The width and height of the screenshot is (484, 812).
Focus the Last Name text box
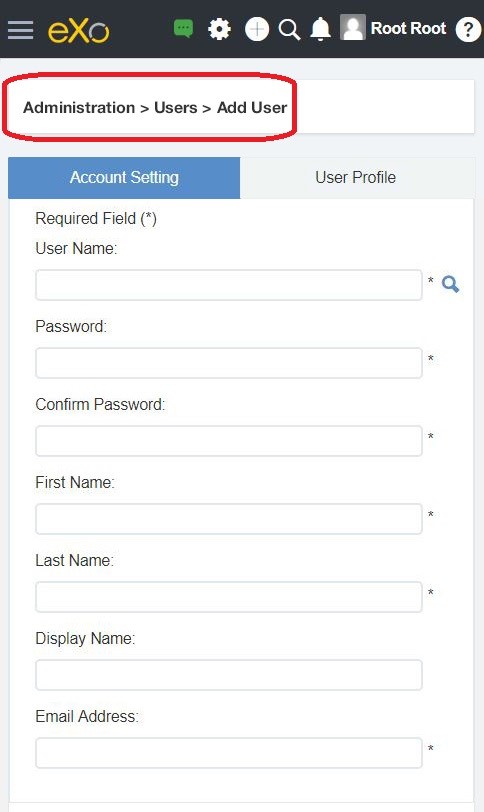coord(229,597)
